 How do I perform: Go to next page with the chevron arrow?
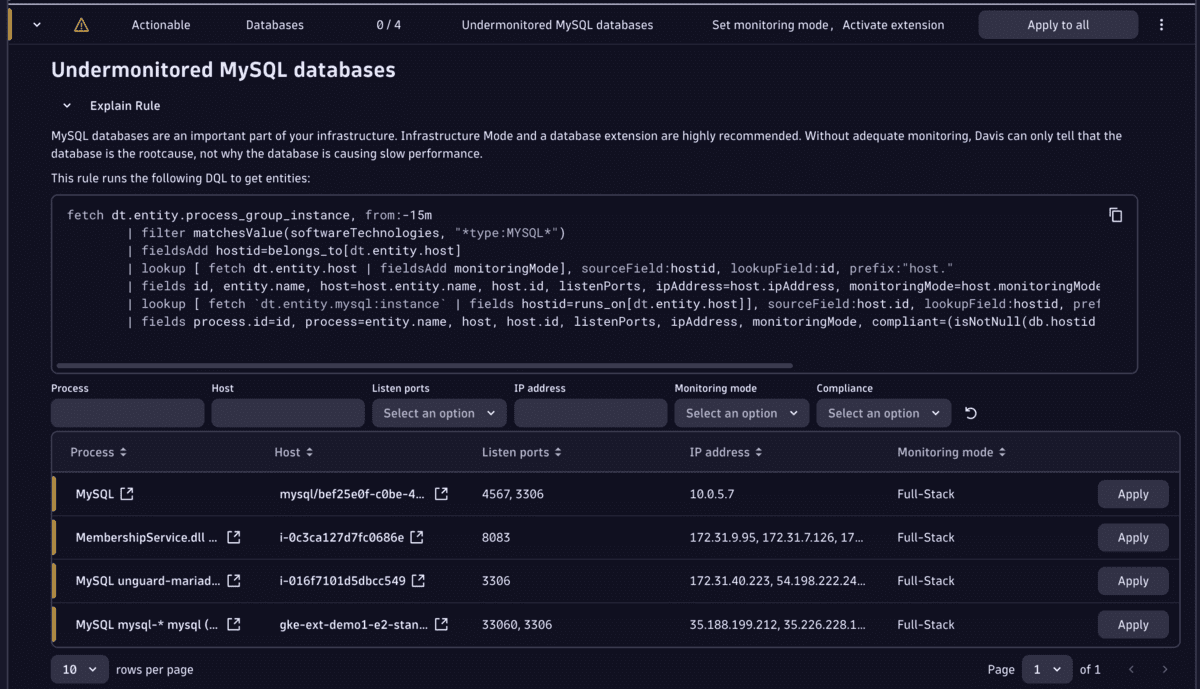coord(1165,669)
